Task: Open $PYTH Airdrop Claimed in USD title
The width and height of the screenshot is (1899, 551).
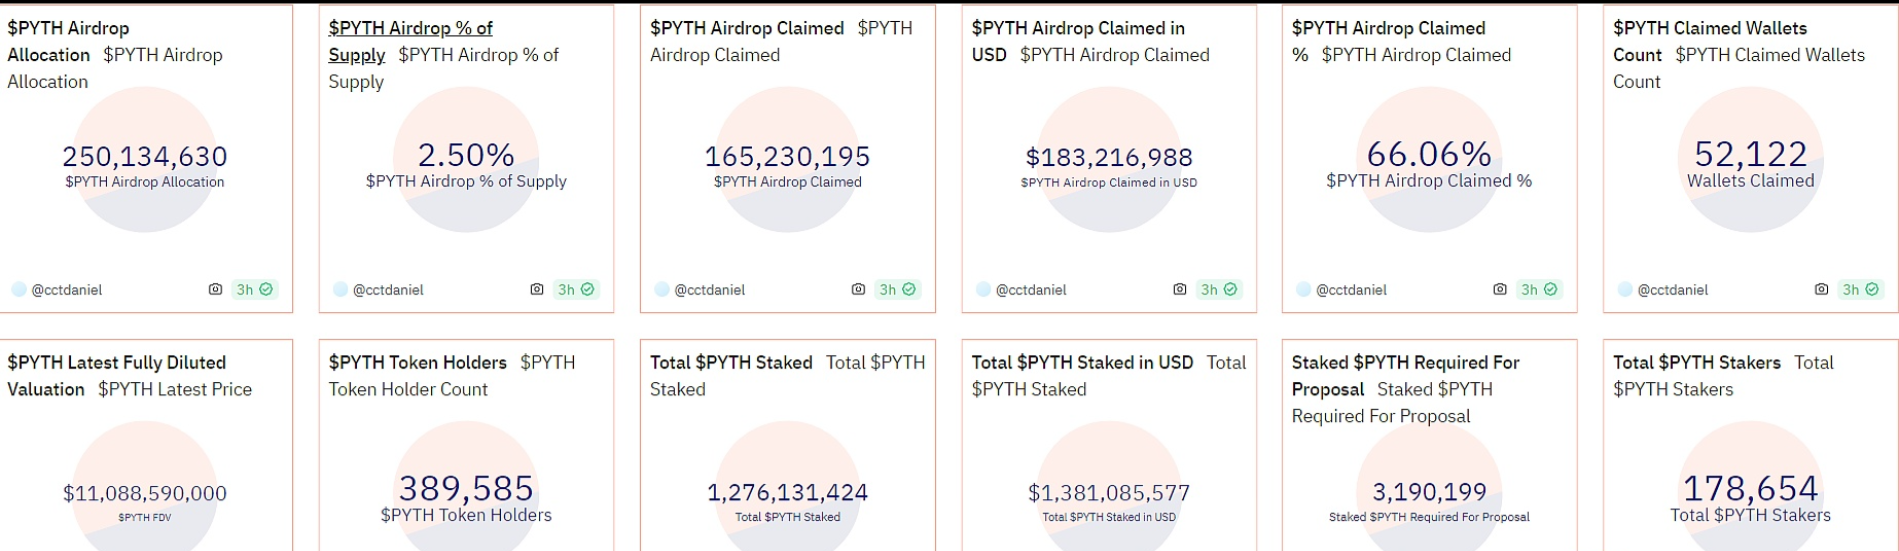Action: (1078, 29)
